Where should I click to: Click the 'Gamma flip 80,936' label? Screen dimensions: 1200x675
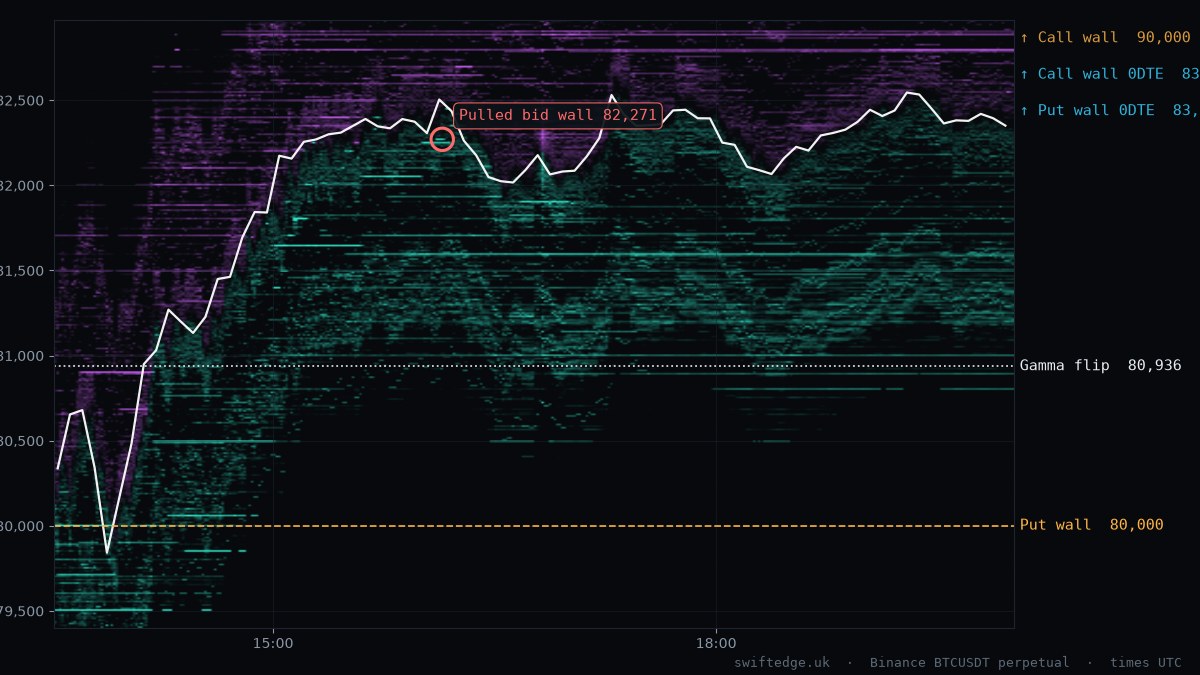[x=1100, y=366]
